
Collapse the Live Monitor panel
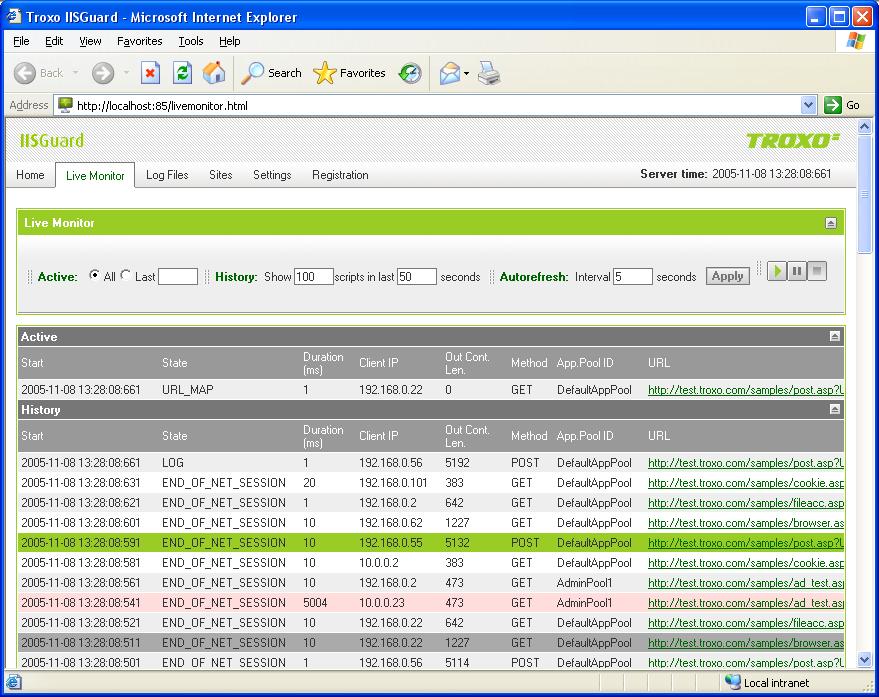click(831, 223)
